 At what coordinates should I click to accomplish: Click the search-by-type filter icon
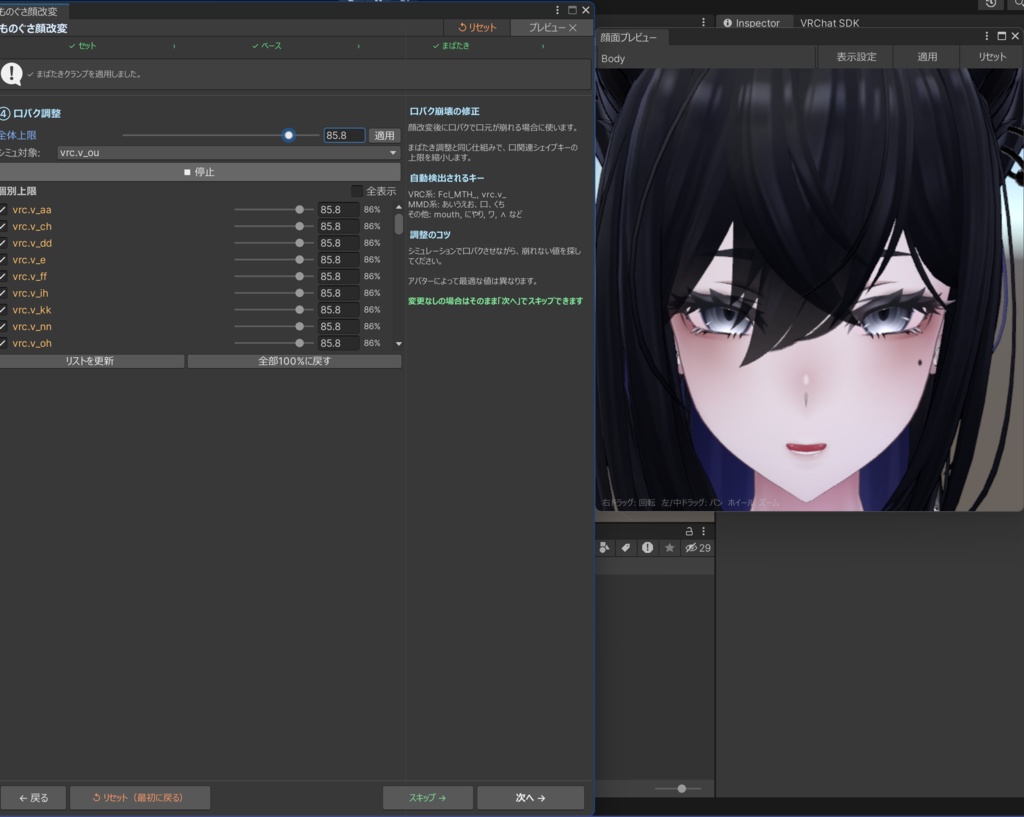pyautogui.click(x=604, y=548)
